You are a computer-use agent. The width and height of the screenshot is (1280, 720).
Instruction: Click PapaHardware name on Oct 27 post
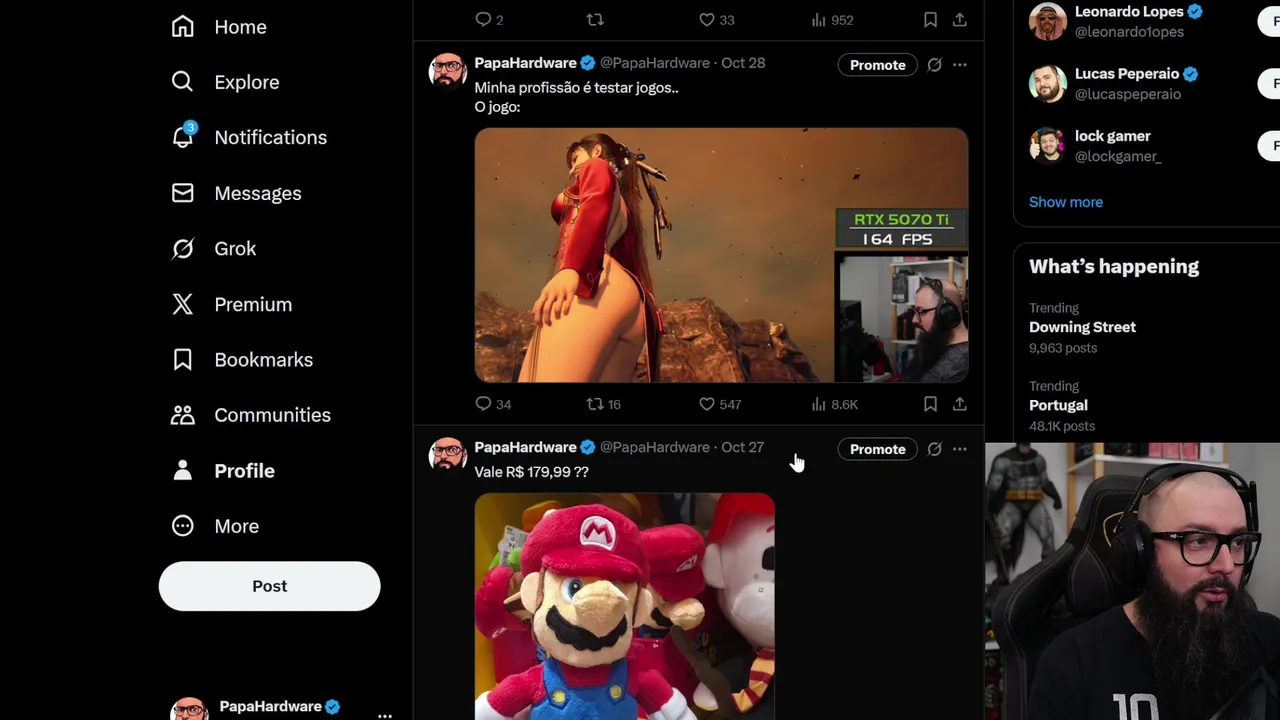[x=525, y=447]
